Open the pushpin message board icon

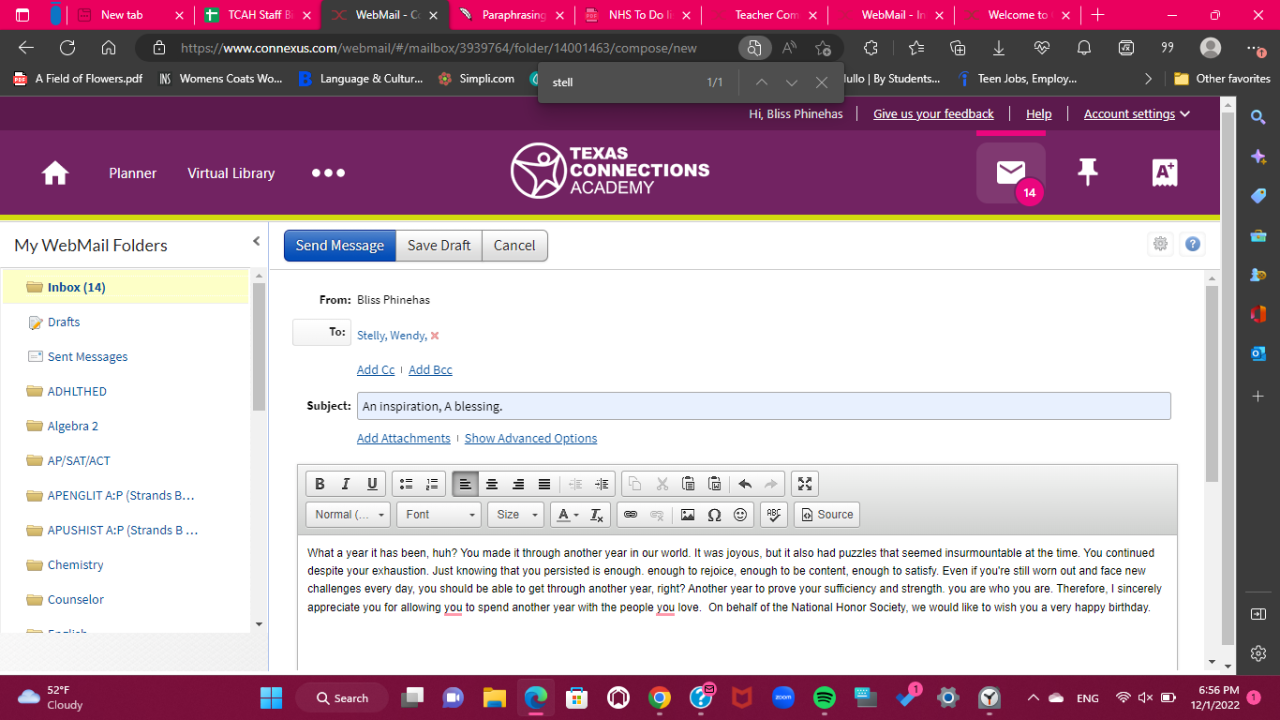pos(1088,172)
